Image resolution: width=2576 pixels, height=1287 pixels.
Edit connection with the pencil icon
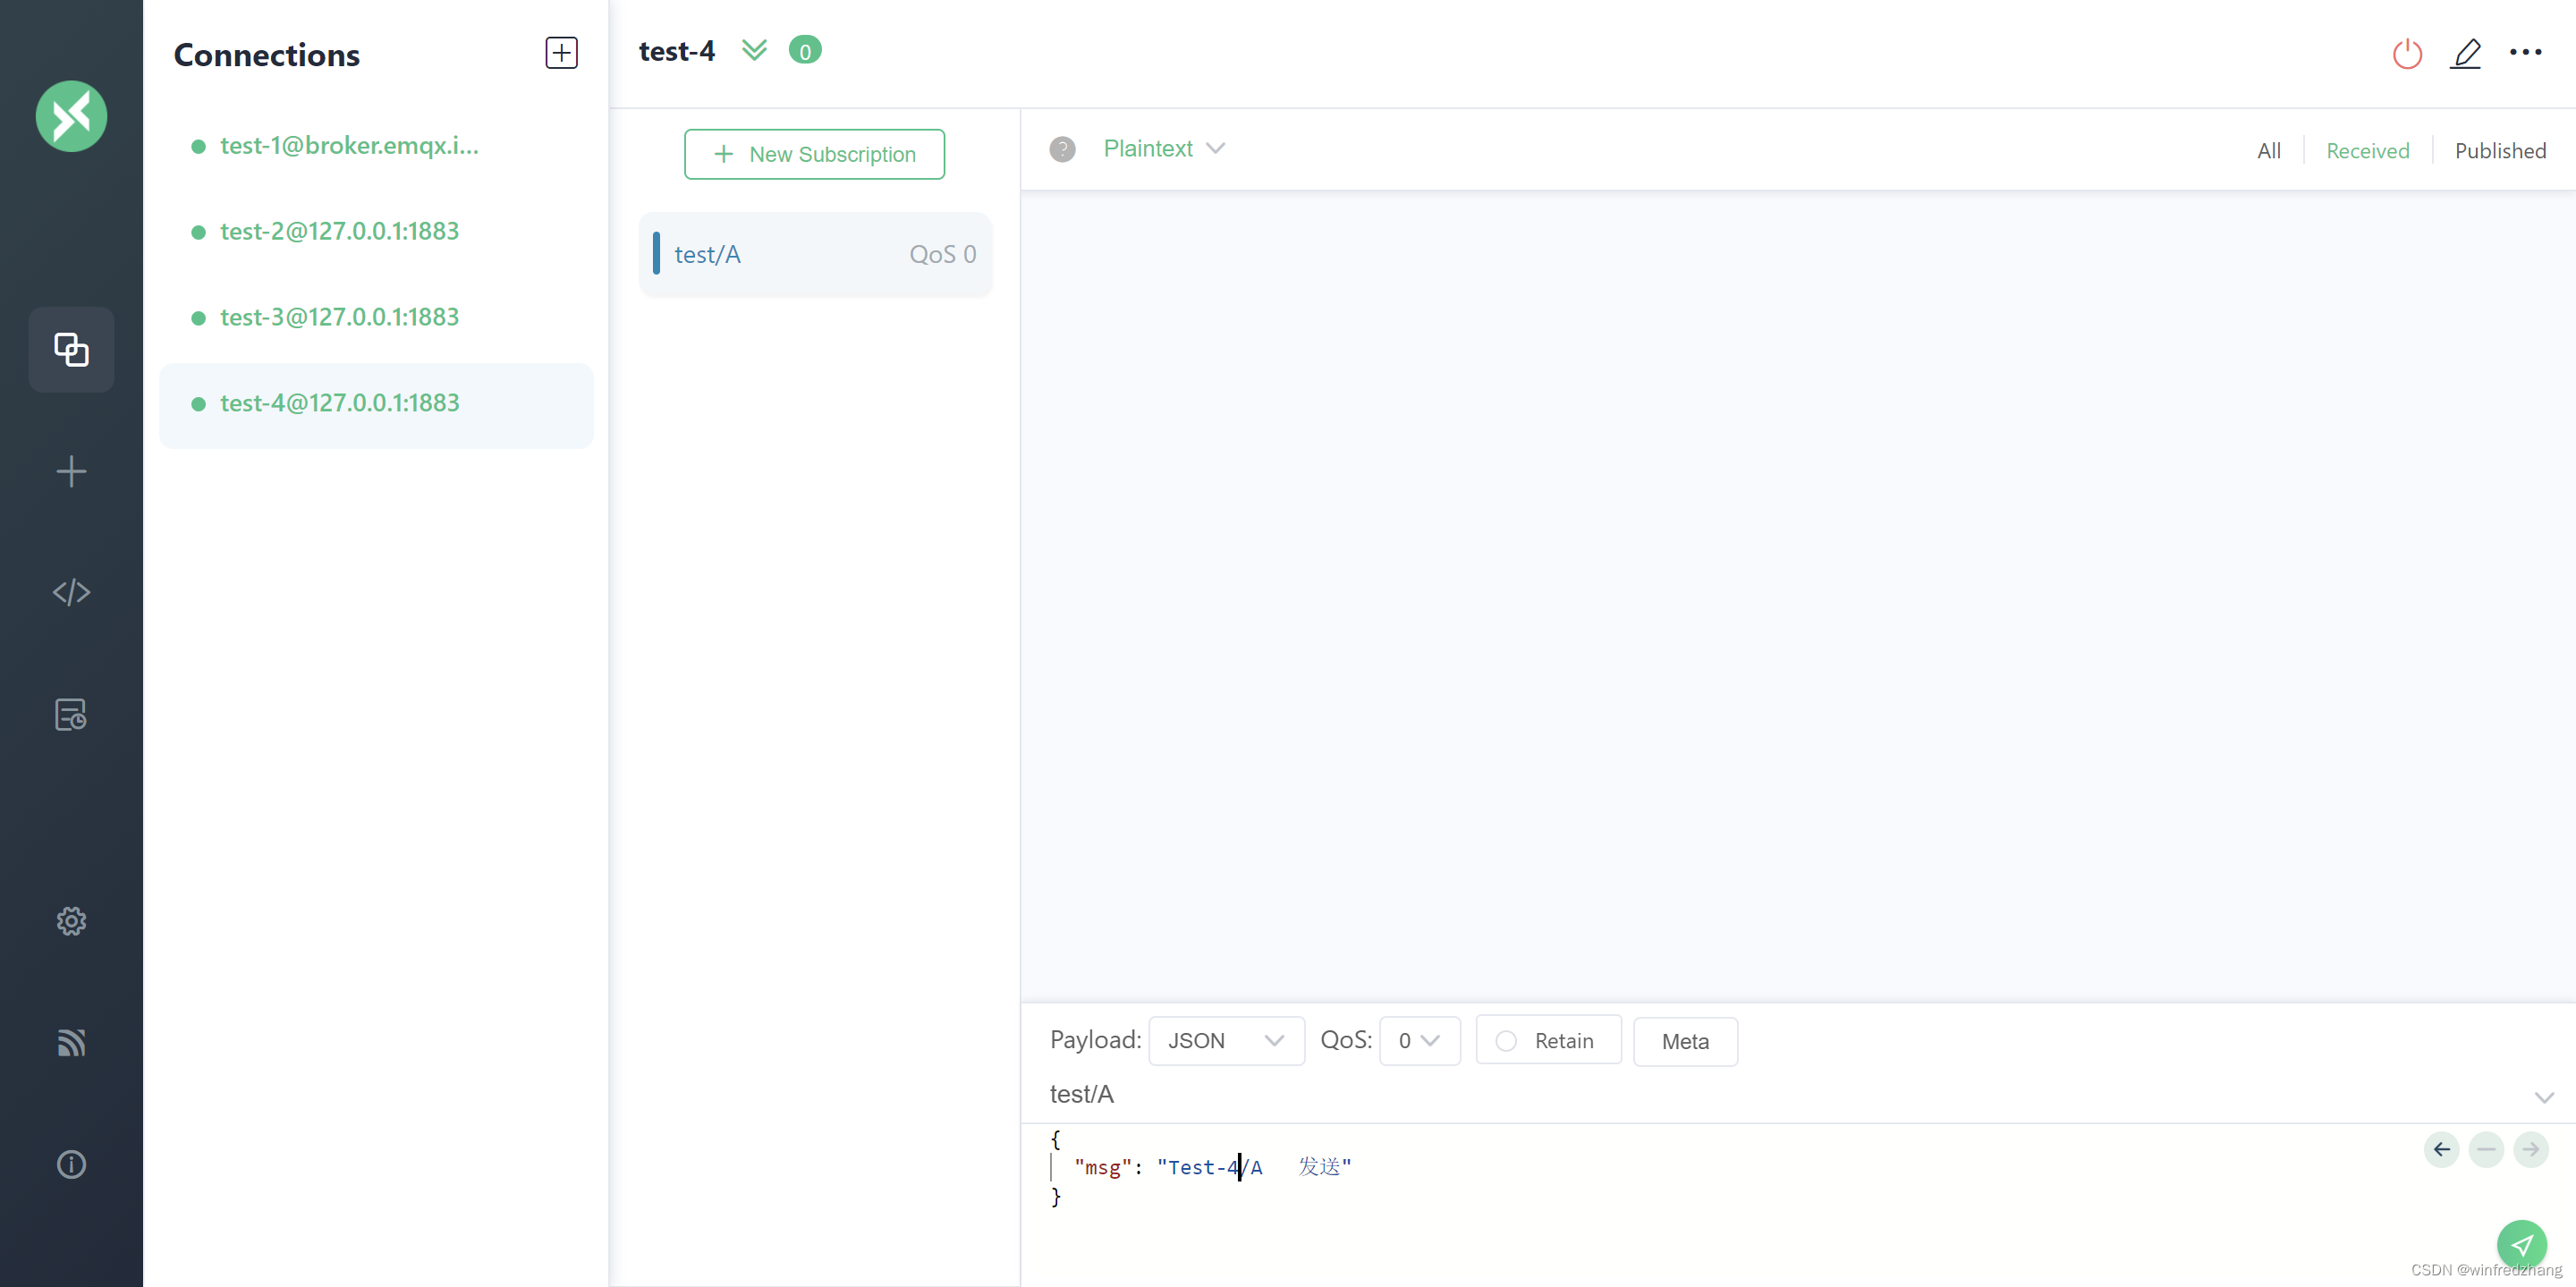click(2465, 53)
